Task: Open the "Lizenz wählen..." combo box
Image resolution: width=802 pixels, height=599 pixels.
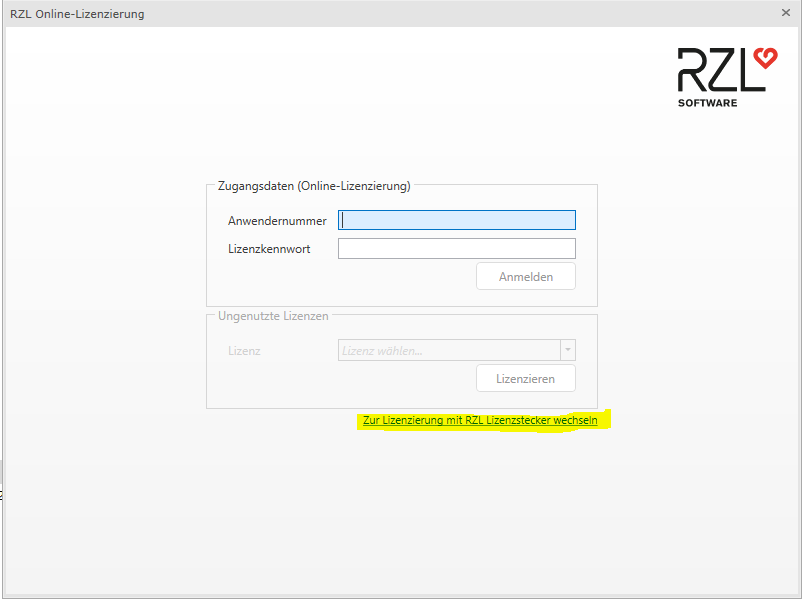Action: click(450, 350)
